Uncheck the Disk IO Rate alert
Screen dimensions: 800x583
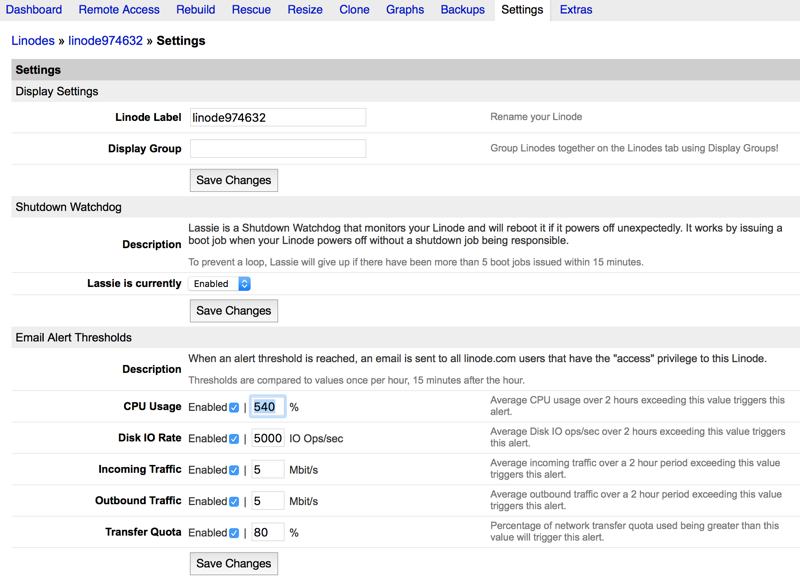pyautogui.click(x=234, y=439)
